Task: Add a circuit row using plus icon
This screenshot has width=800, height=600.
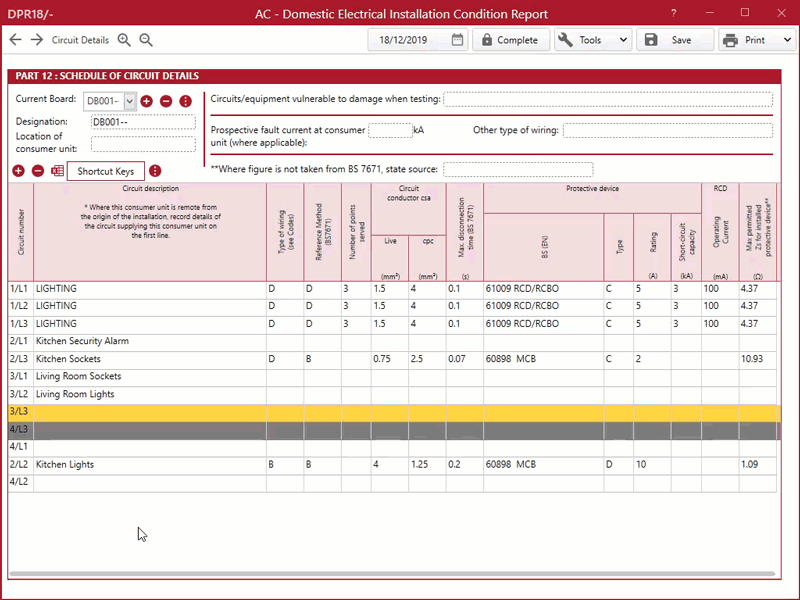Action: point(18,171)
